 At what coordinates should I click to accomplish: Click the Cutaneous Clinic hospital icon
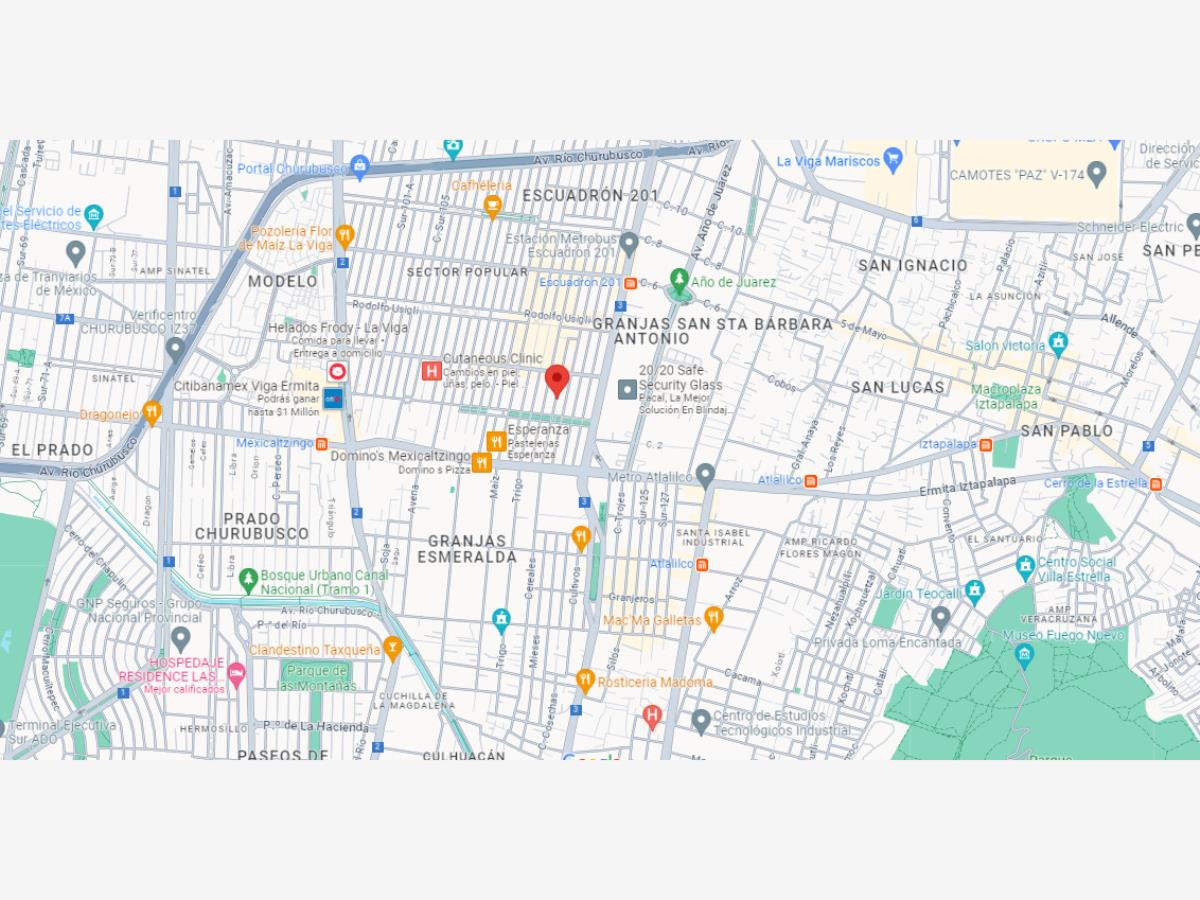431,371
